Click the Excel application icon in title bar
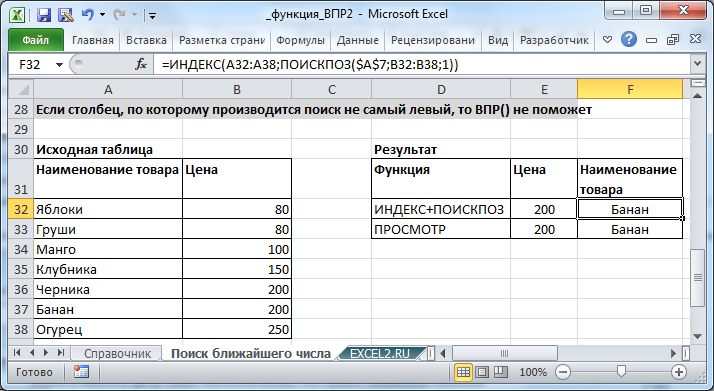Image resolution: width=714 pixels, height=391 pixels. [17, 15]
